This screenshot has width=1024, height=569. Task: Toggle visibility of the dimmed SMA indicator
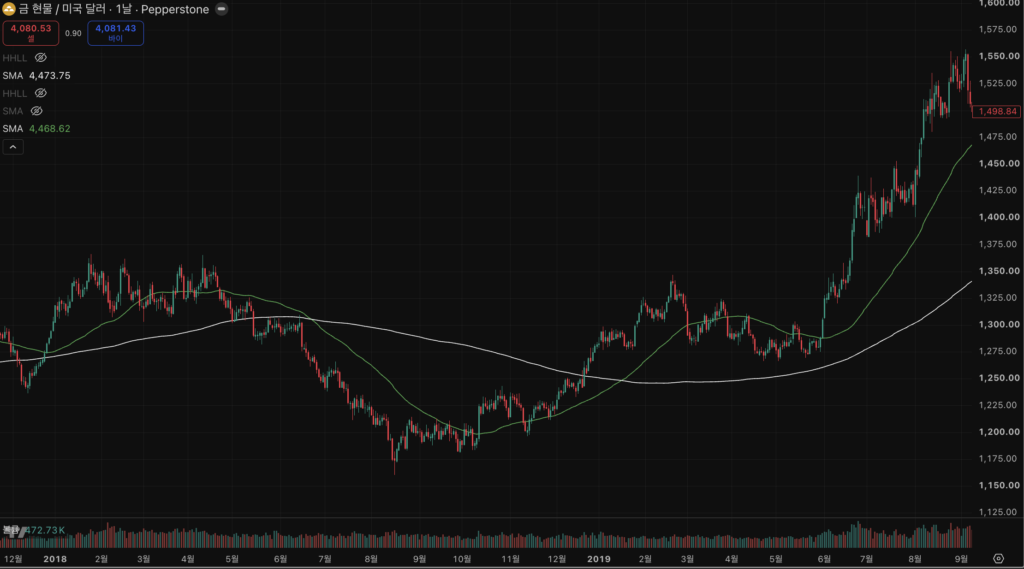(x=37, y=111)
